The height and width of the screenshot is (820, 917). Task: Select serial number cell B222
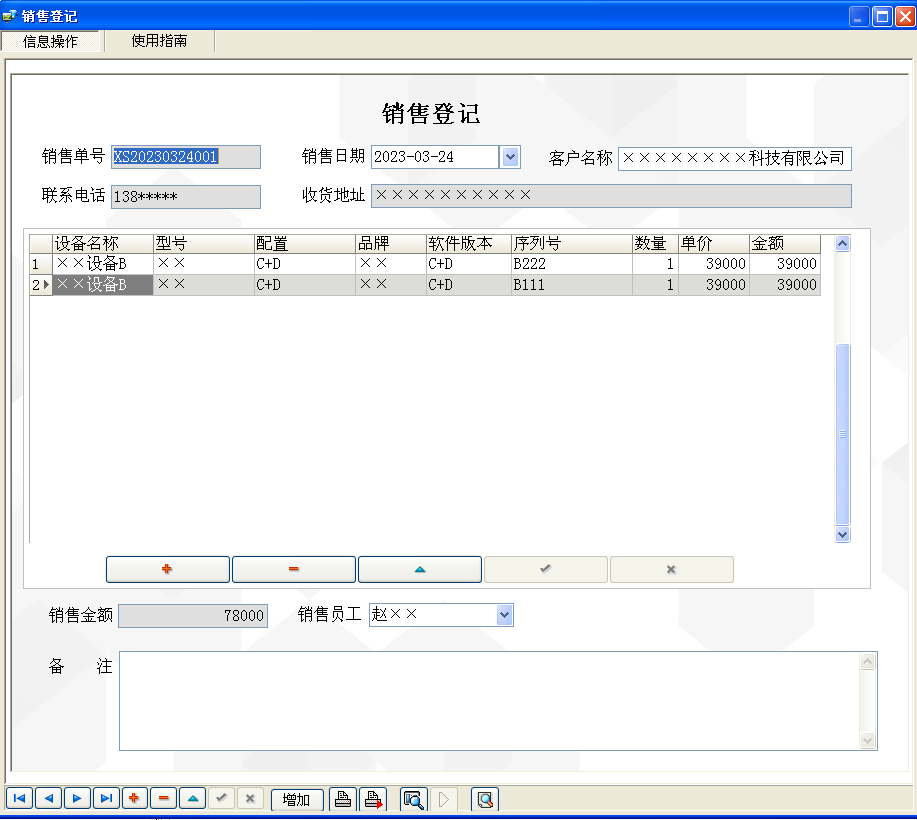571,264
